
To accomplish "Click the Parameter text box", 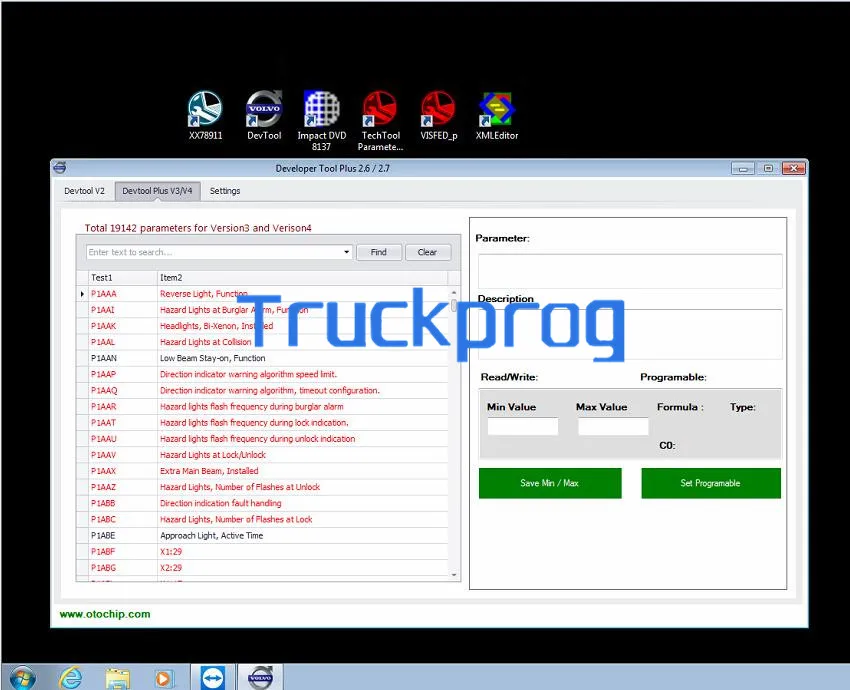I will tap(630, 271).
